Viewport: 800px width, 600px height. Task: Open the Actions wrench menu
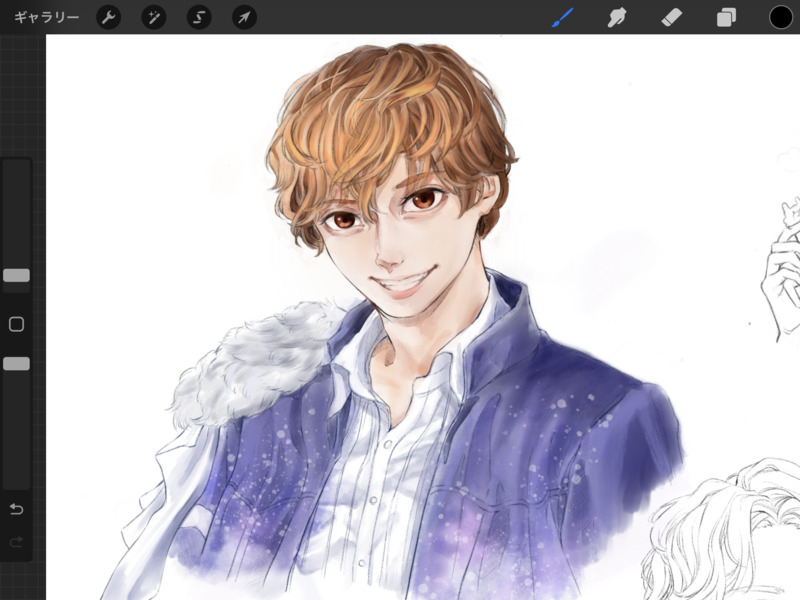[108, 17]
